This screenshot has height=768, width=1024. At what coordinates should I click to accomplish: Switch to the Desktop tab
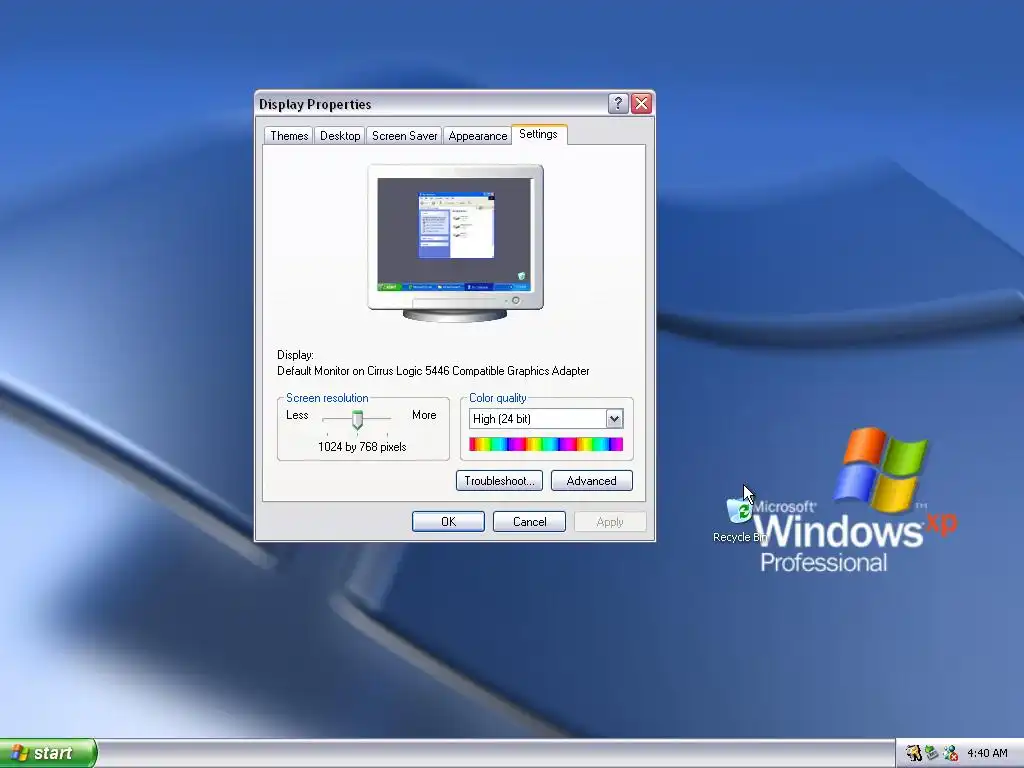tap(340, 136)
